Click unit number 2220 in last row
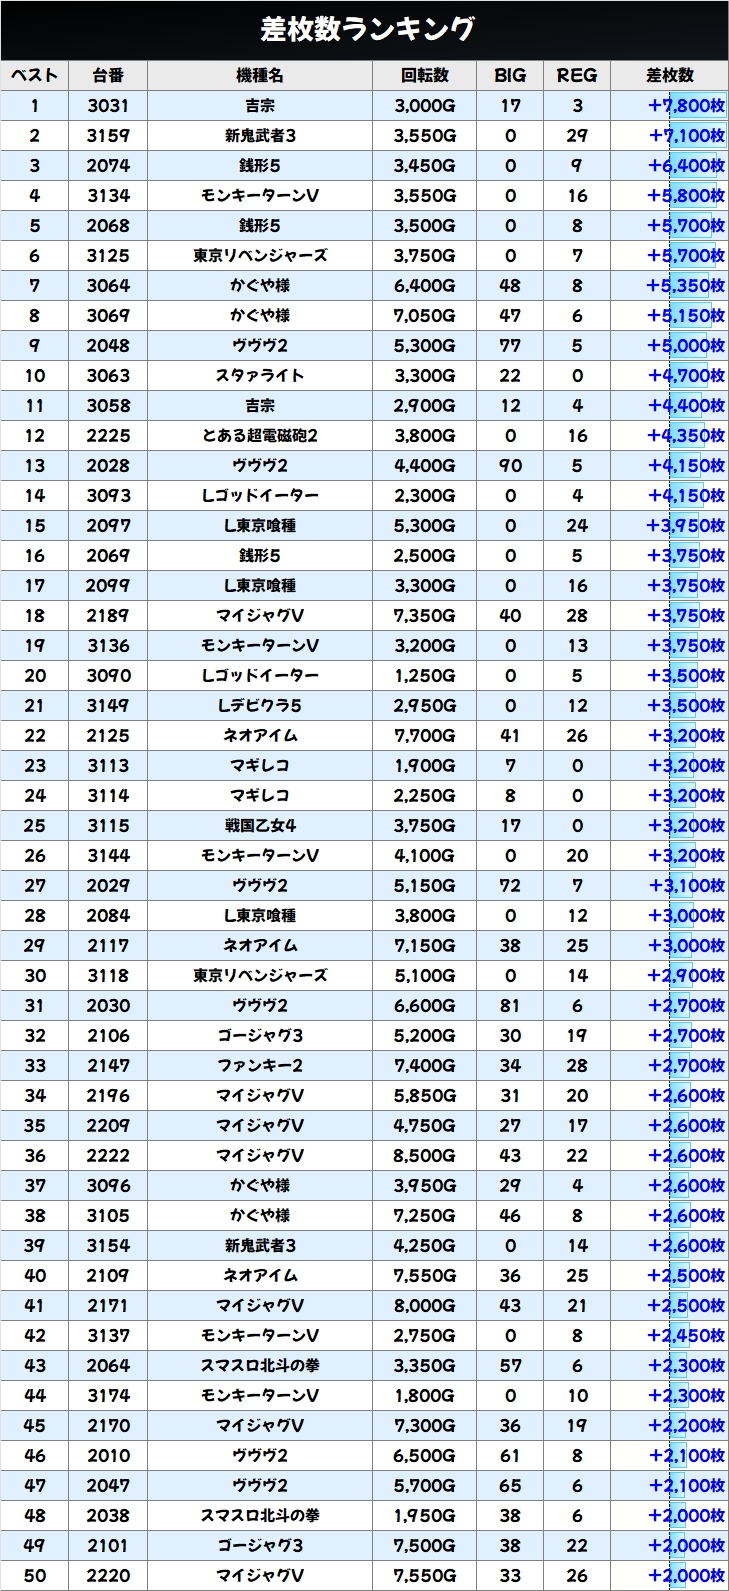The image size is (729, 1591). pyautogui.click(x=108, y=1576)
